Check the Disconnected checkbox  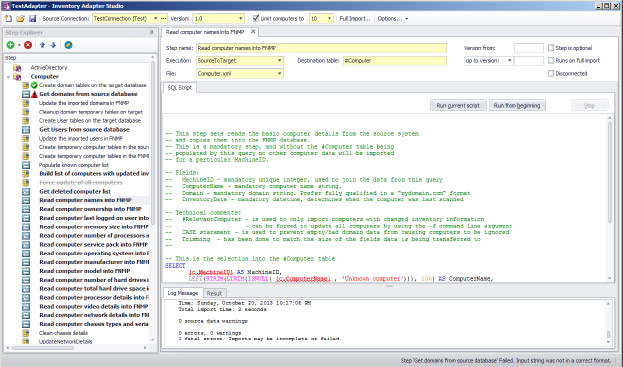click(551, 73)
